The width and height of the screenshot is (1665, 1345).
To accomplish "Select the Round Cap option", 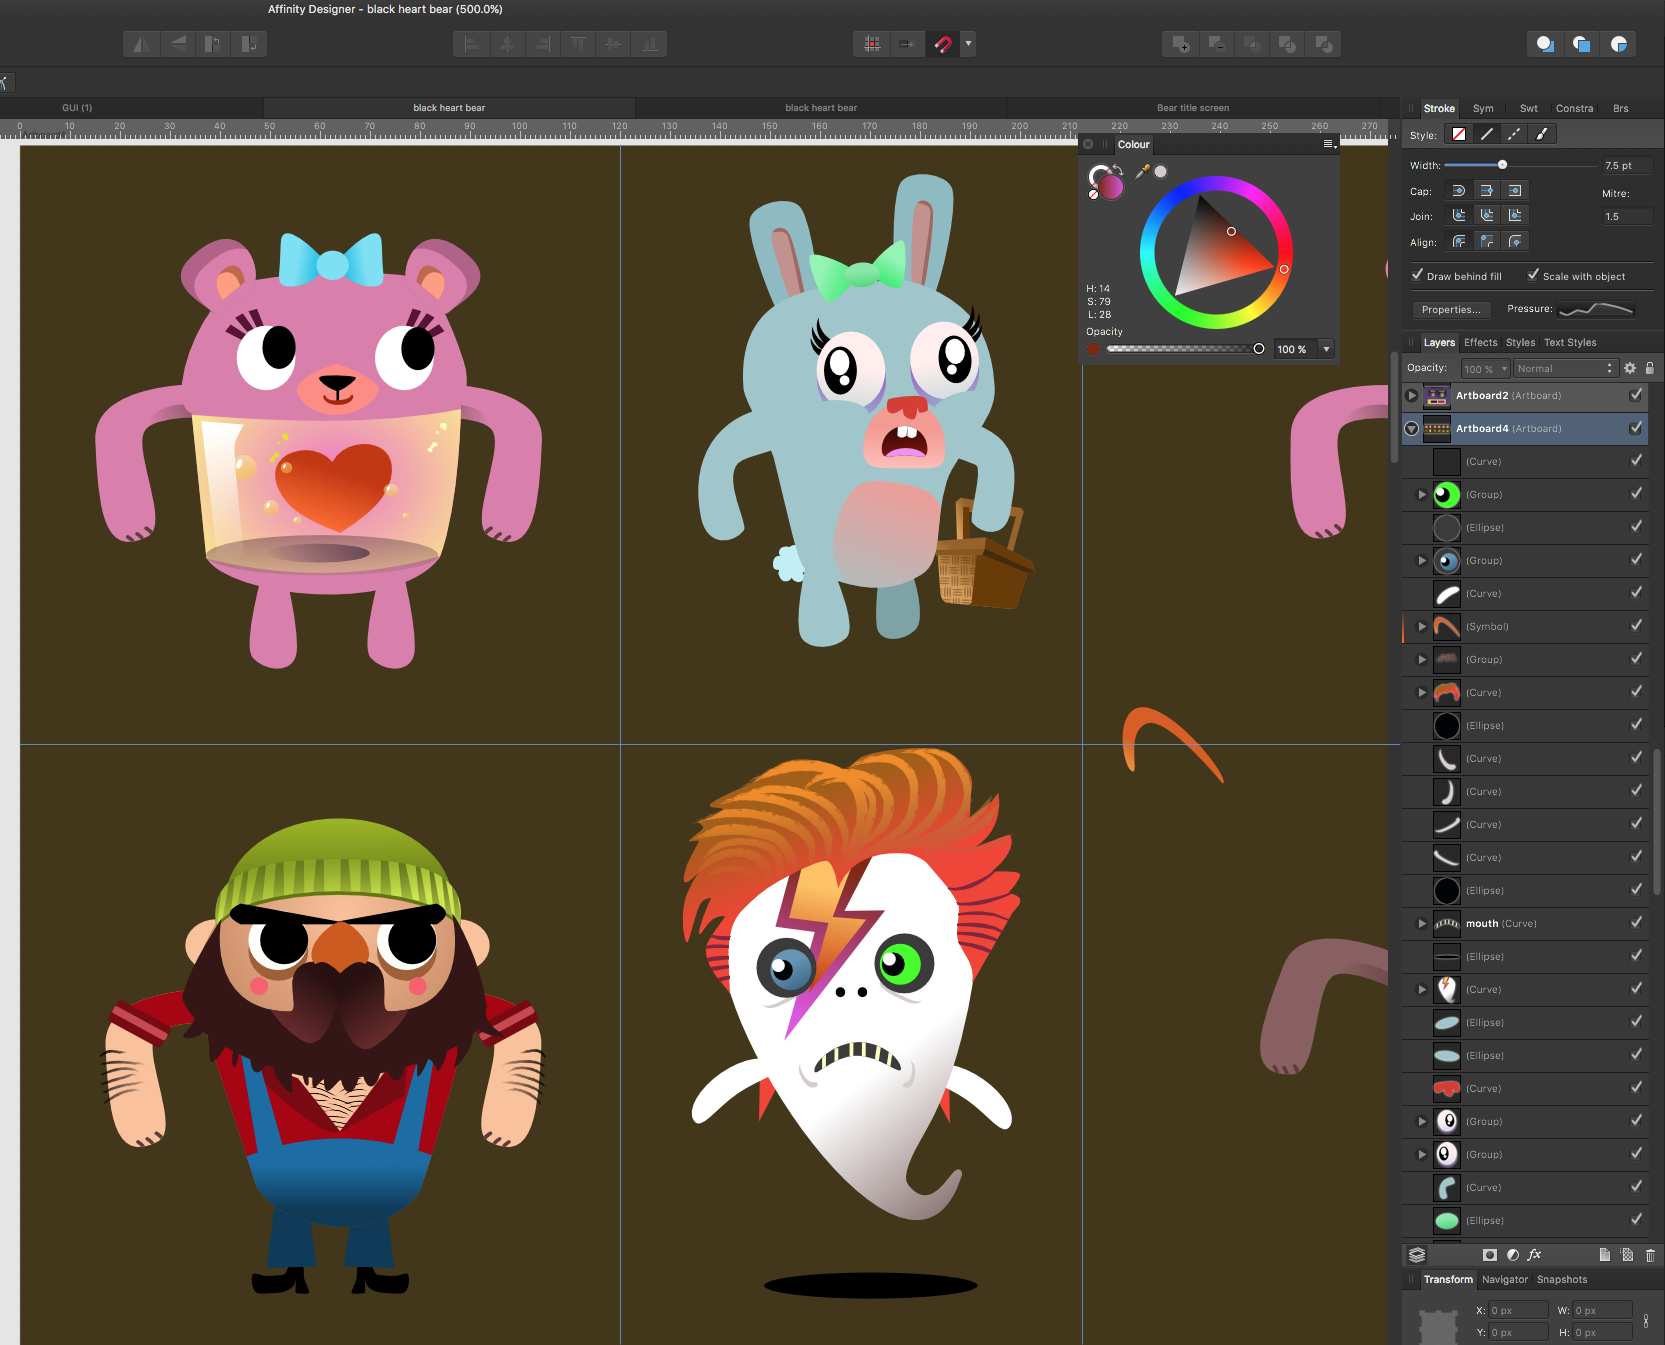I will coord(1459,190).
